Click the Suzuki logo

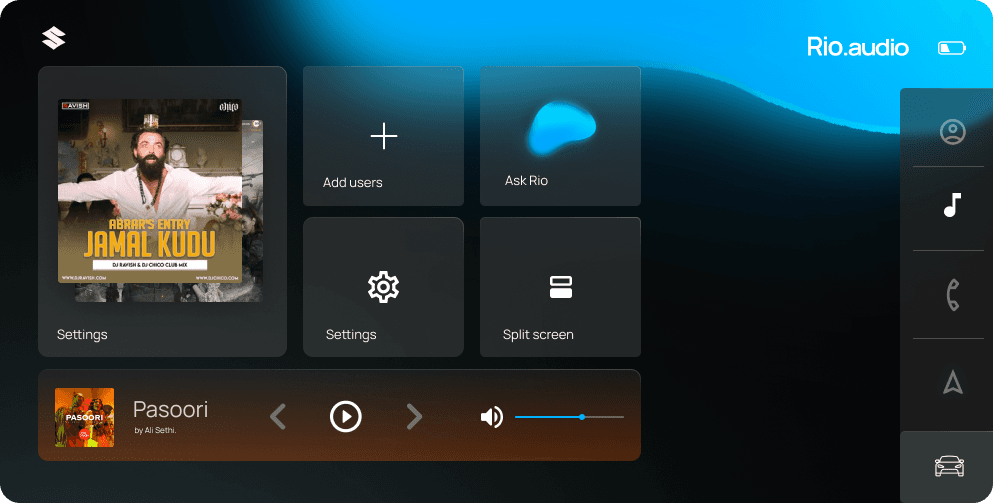(54, 38)
